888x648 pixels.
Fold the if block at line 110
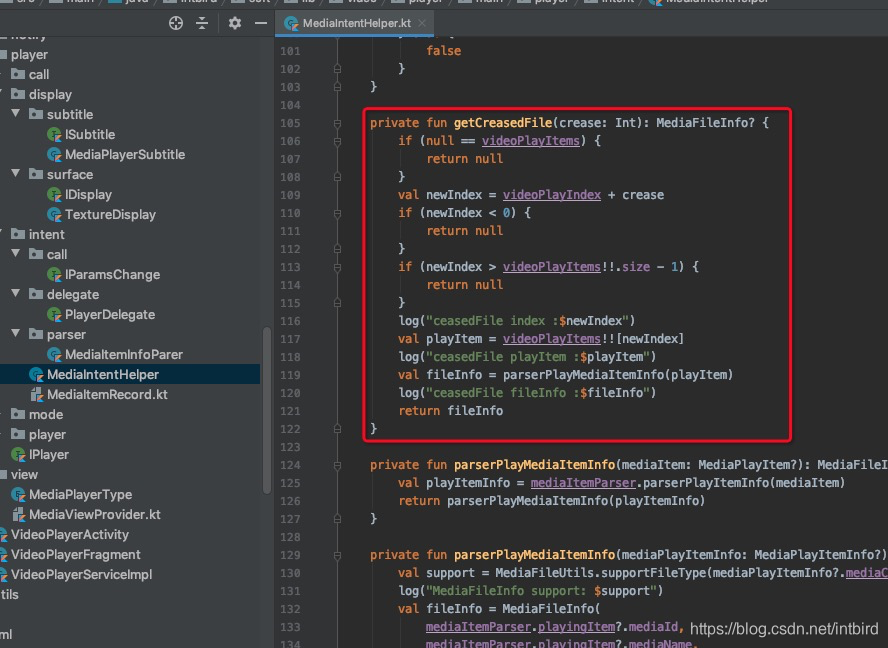(x=338, y=213)
